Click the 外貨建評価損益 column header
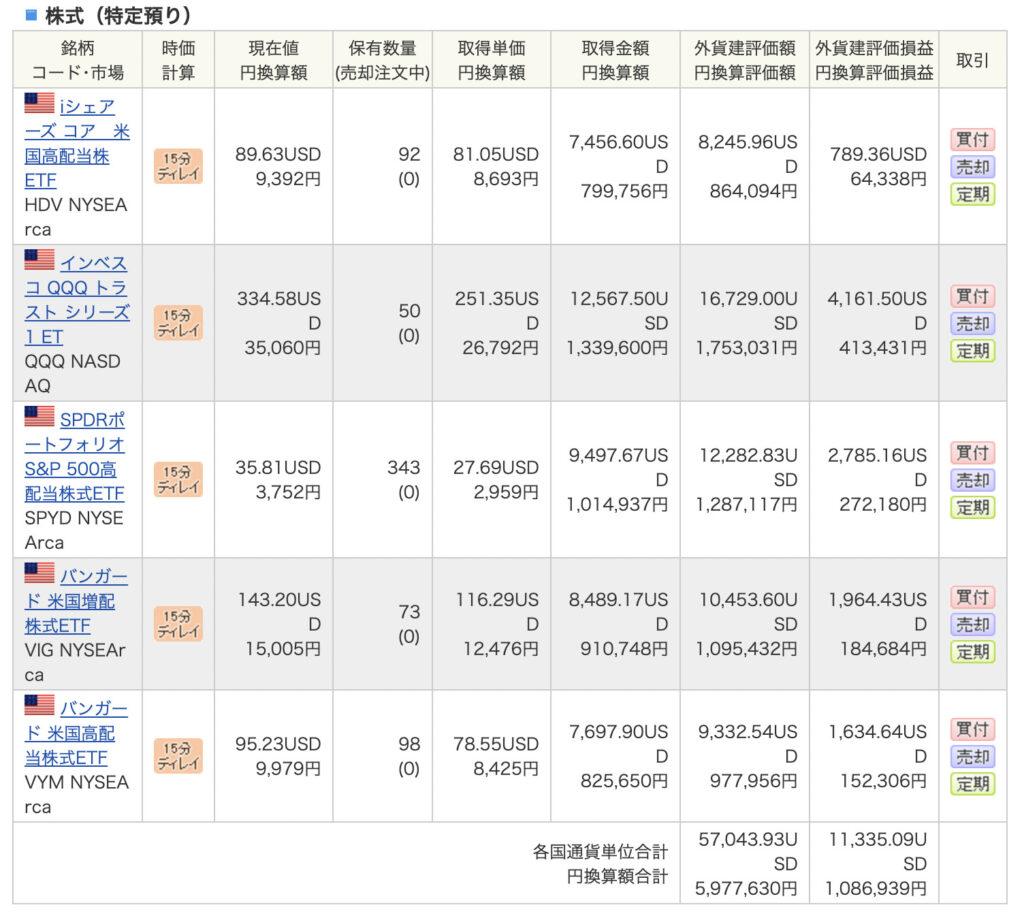Screen dimensions: 1024x918 [x=874, y=59]
